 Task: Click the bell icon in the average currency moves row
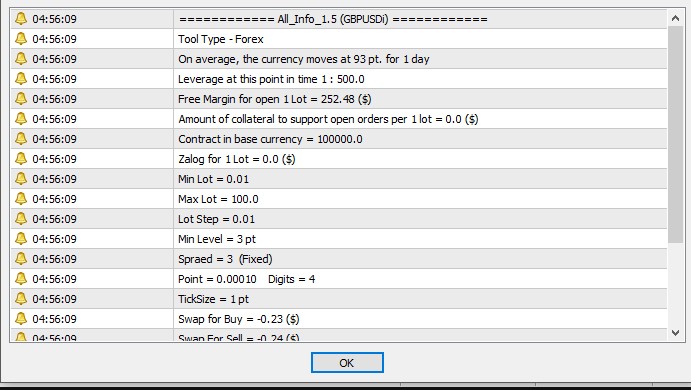coord(21,59)
